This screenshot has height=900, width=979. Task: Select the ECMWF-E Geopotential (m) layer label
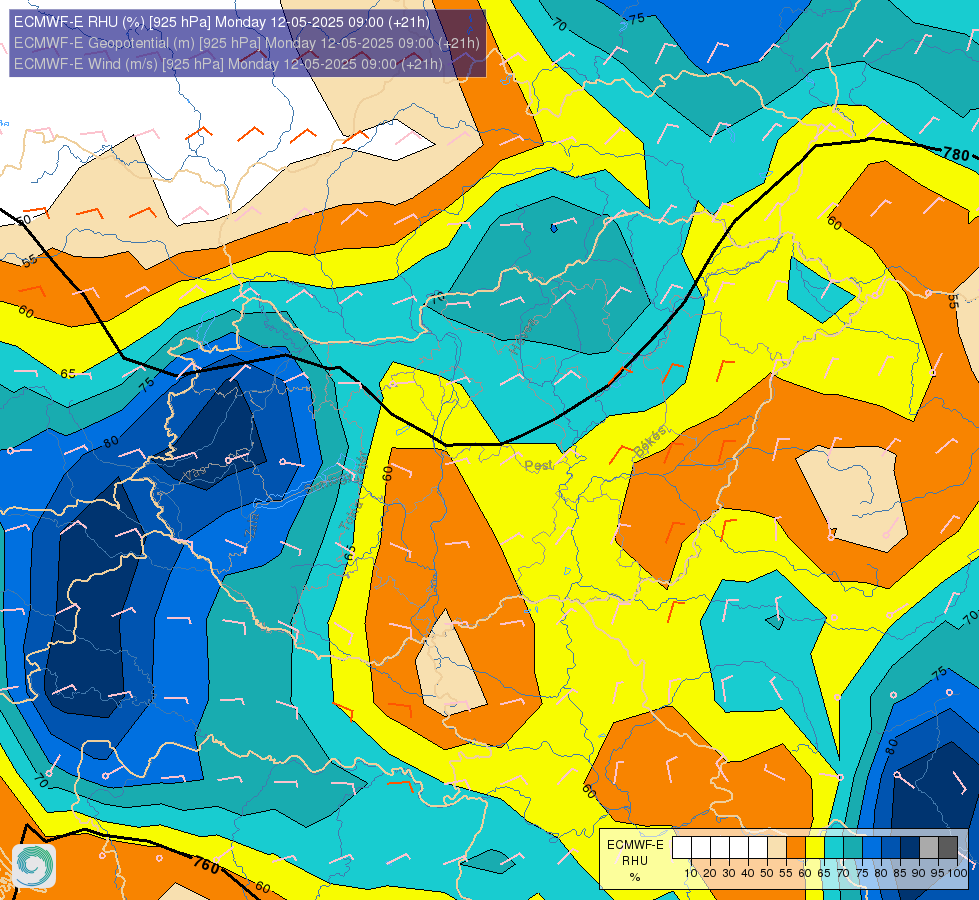coord(247,43)
